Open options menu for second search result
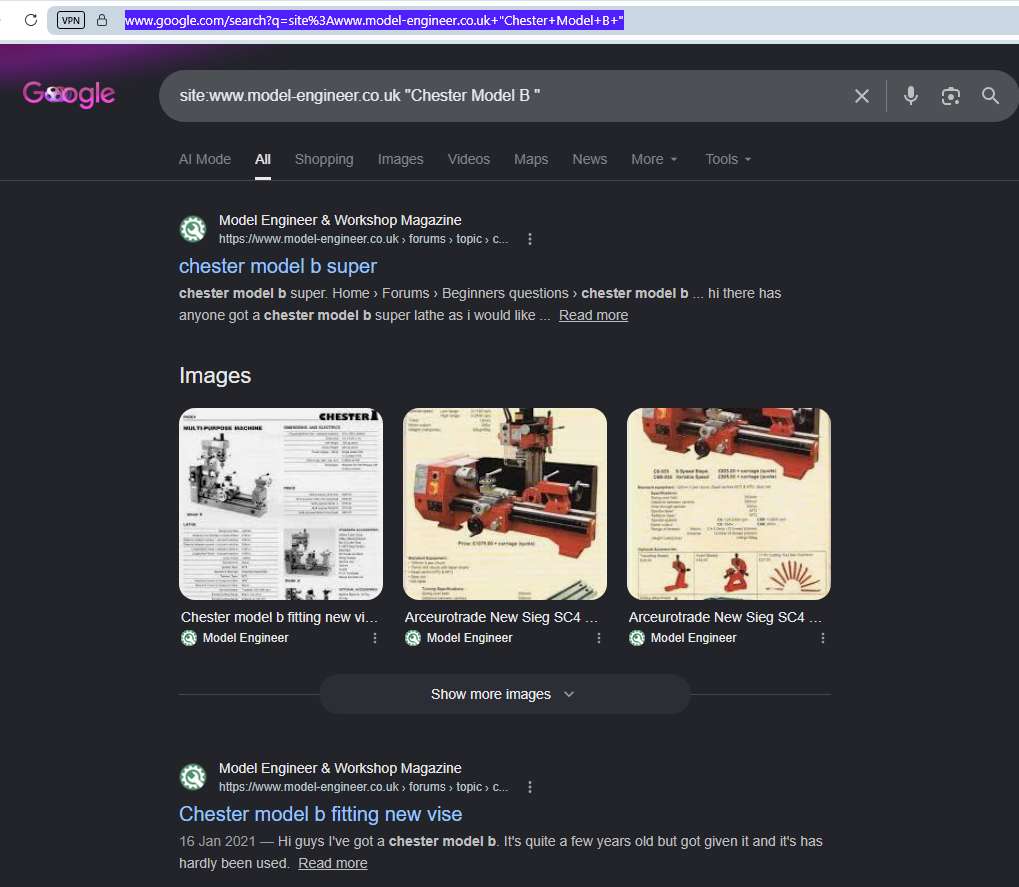Image resolution: width=1019 pixels, height=887 pixels. coord(530,787)
